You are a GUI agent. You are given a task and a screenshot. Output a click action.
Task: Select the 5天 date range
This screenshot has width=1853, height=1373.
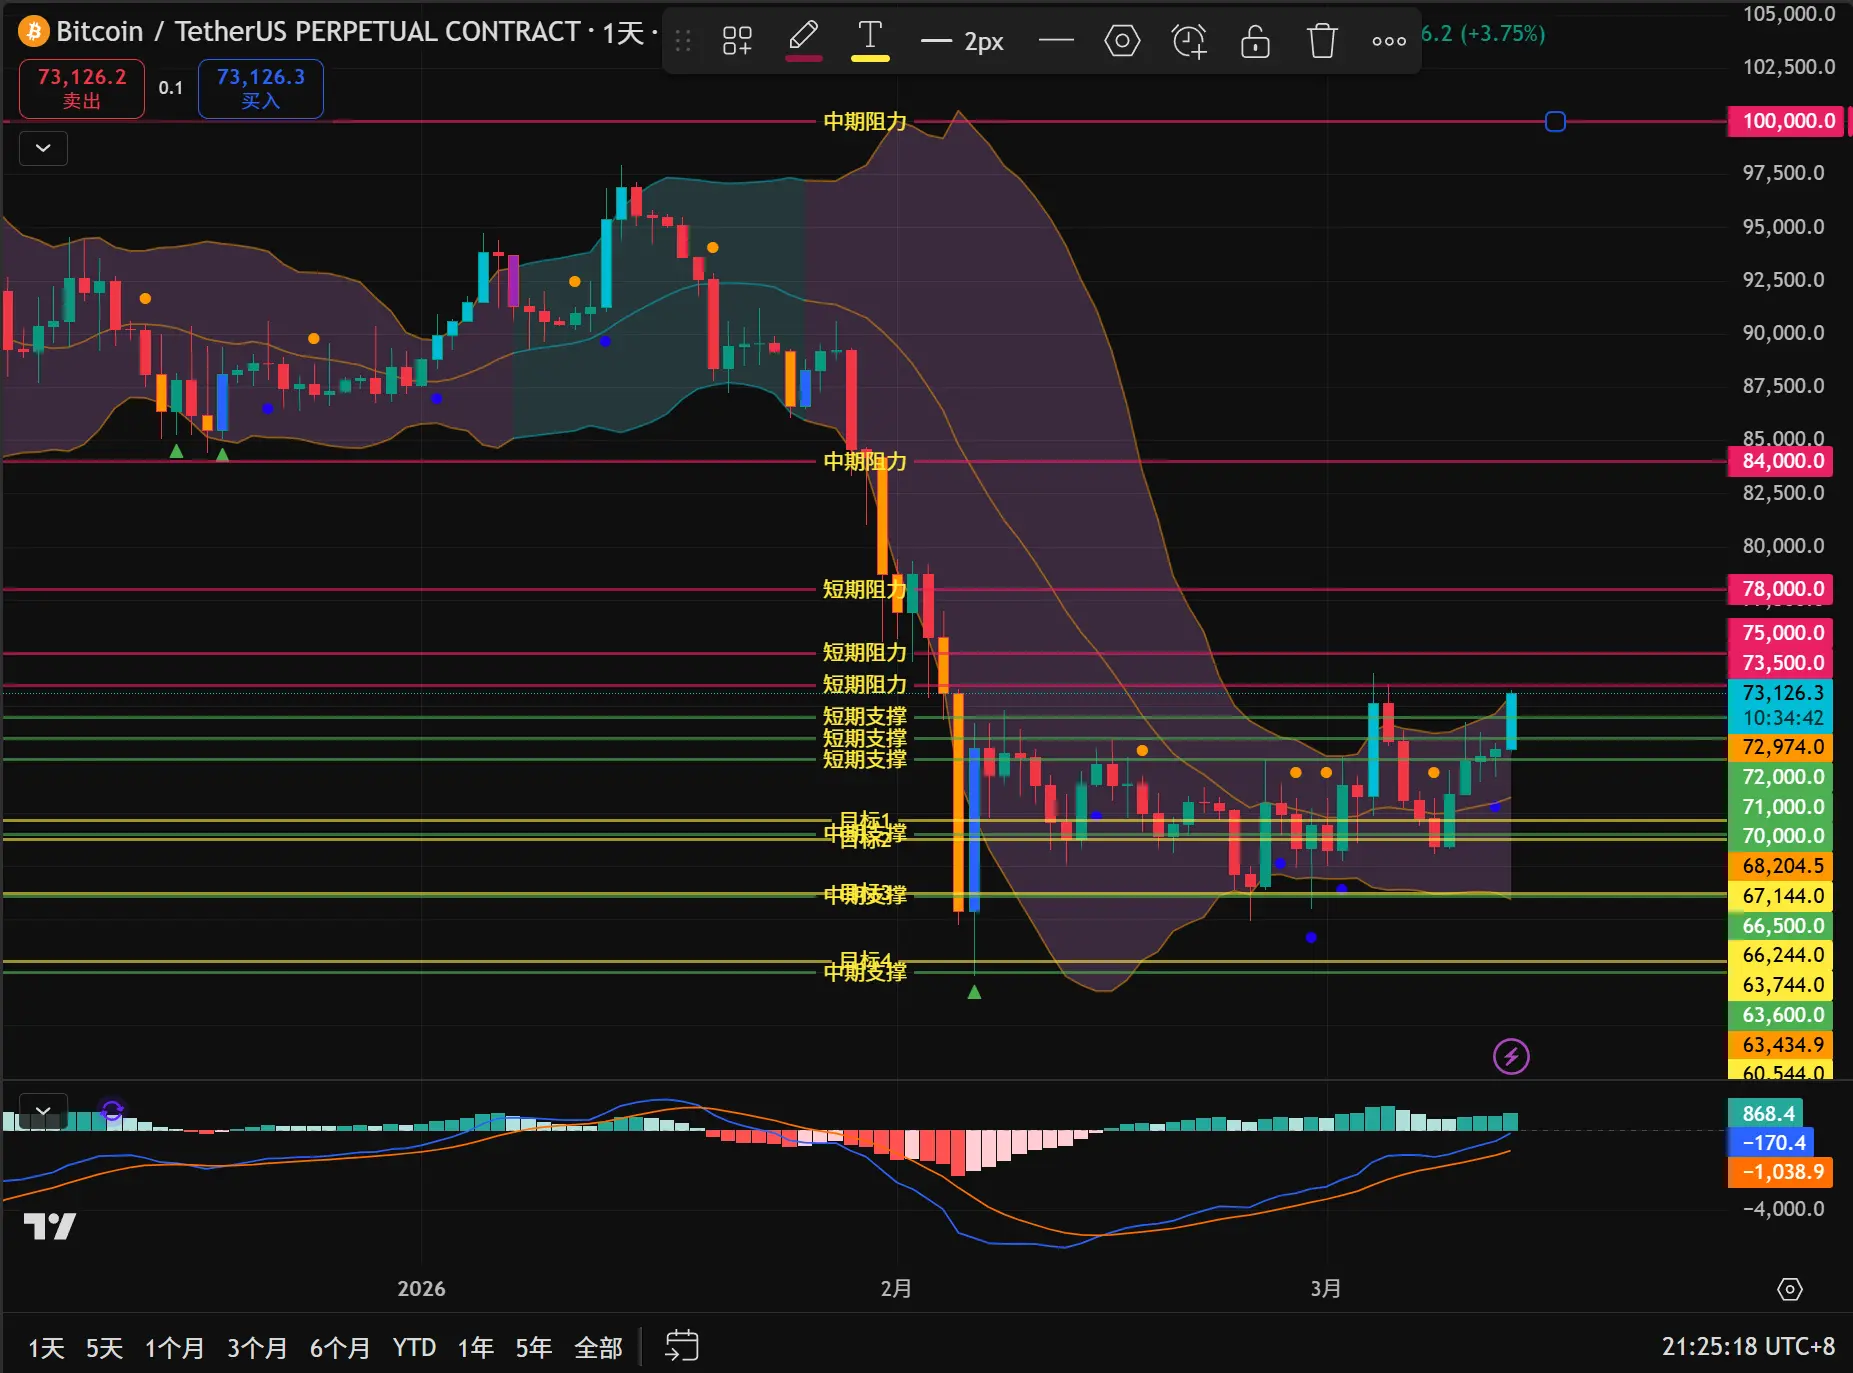(104, 1348)
